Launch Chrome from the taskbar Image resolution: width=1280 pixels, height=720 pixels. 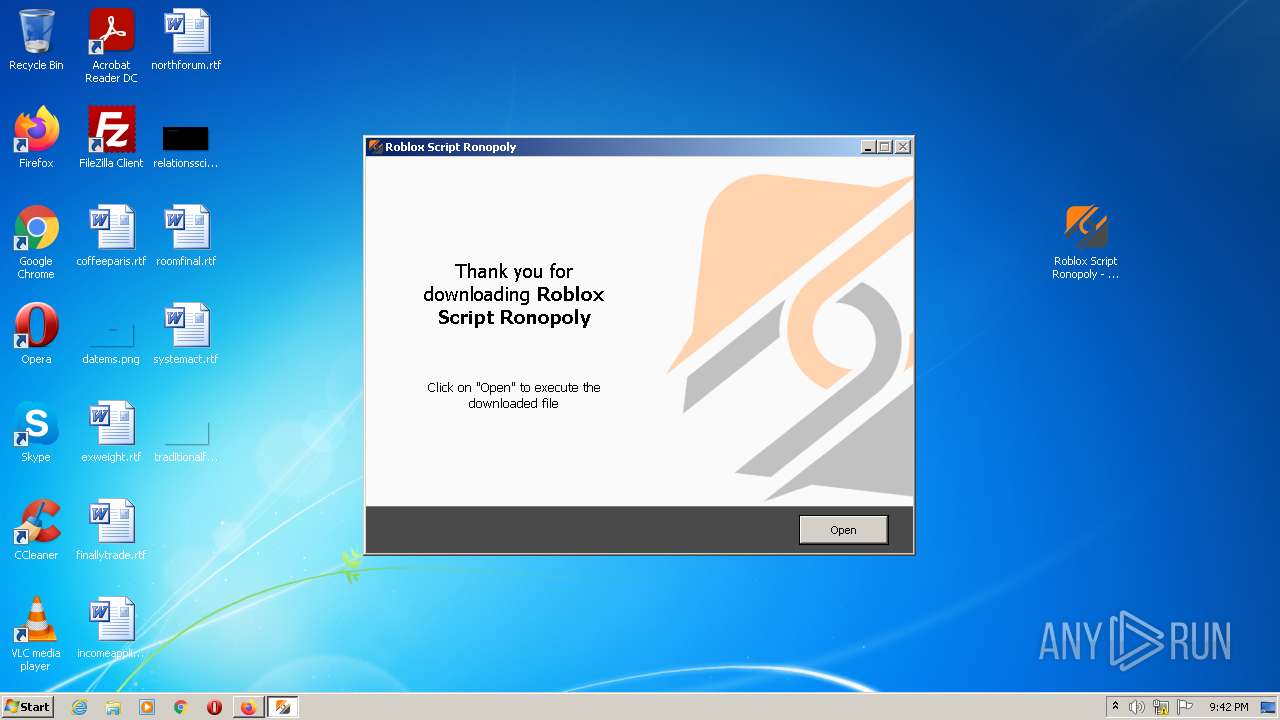coord(181,707)
